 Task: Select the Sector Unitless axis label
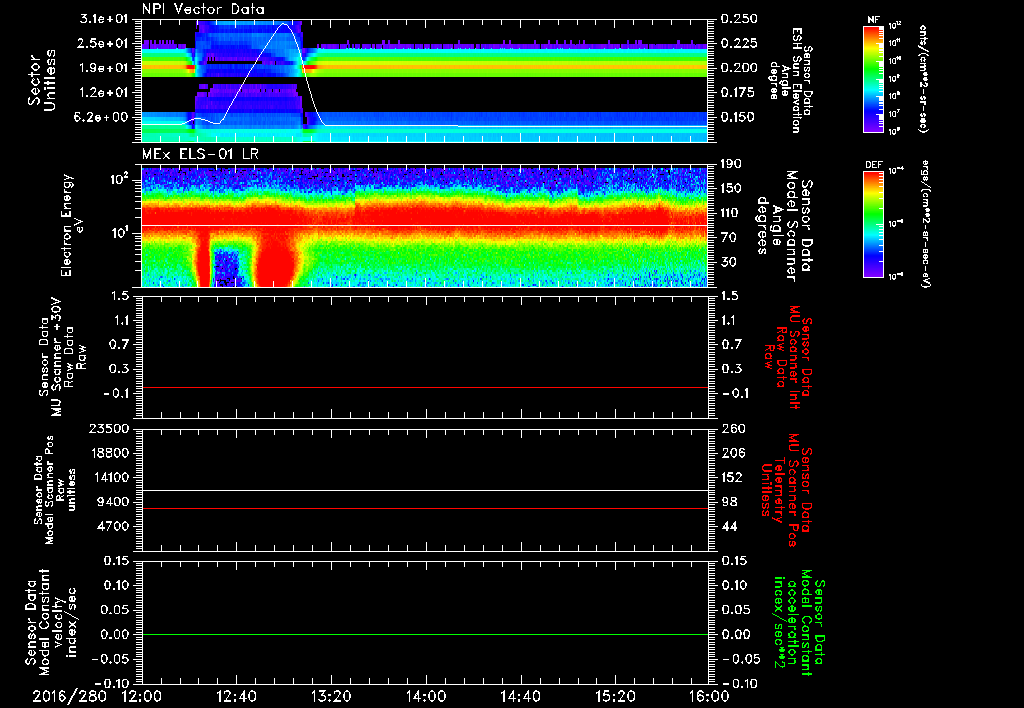41,80
